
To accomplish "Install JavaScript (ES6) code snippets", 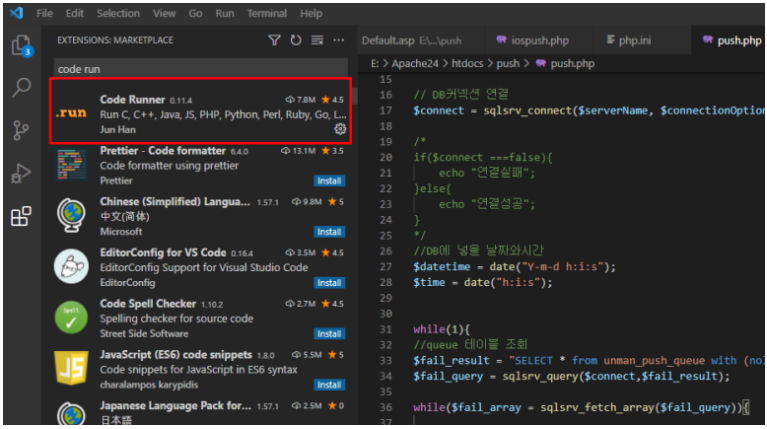I will 329,384.
